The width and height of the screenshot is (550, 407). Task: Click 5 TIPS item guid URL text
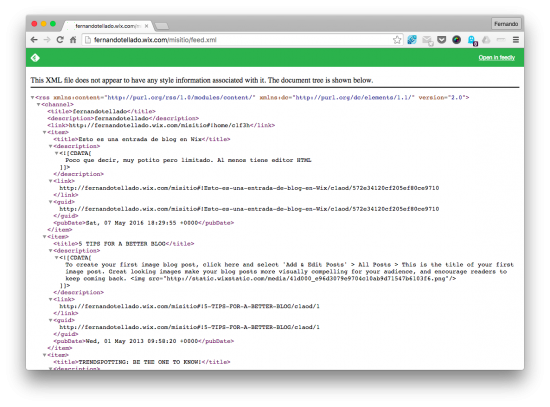(x=189, y=327)
